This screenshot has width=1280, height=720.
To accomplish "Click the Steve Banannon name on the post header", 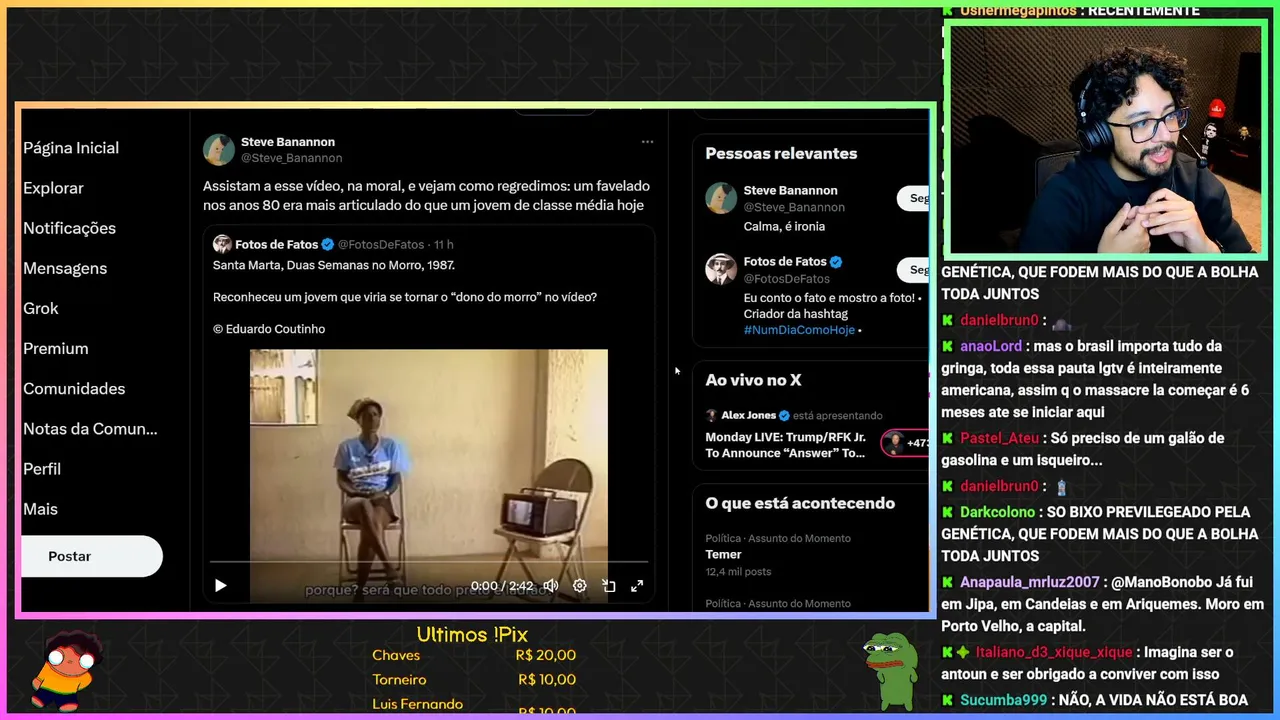I will (x=288, y=142).
